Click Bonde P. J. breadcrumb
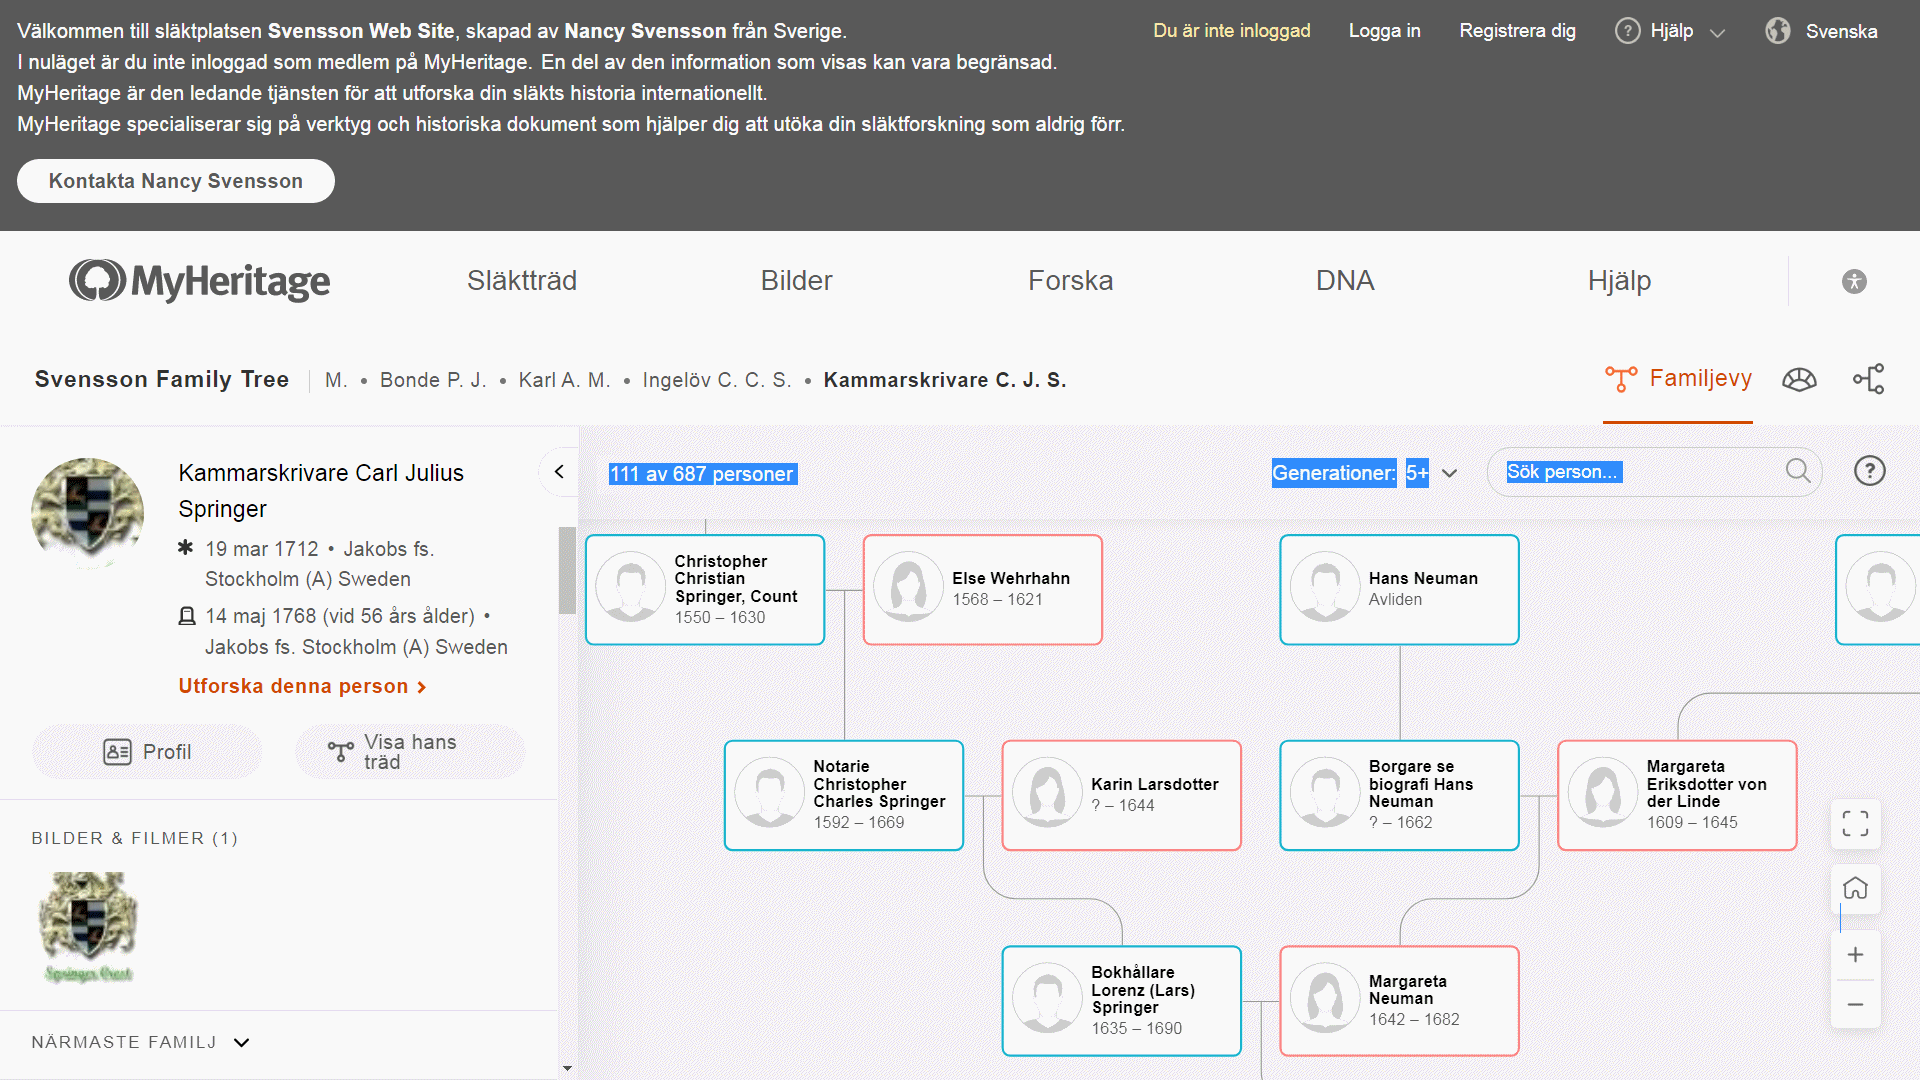This screenshot has height=1080, width=1920. (433, 380)
